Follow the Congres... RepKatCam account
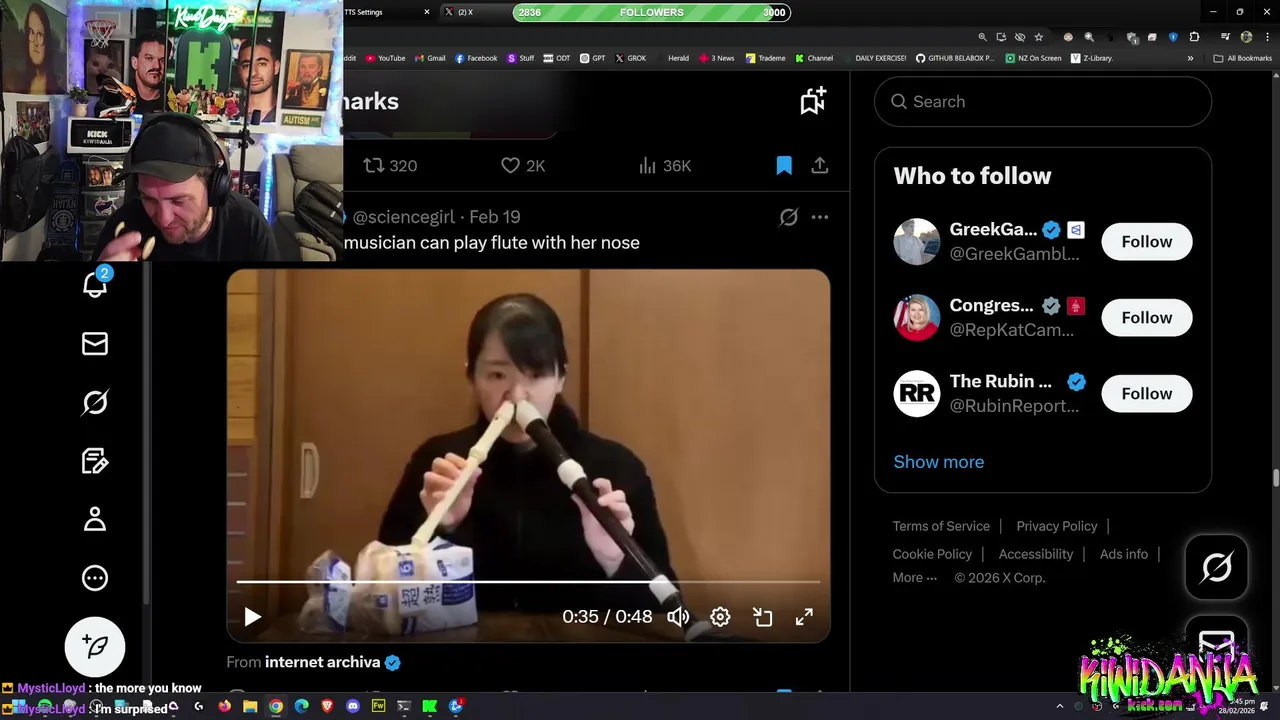The height and width of the screenshot is (720, 1280). (1147, 318)
